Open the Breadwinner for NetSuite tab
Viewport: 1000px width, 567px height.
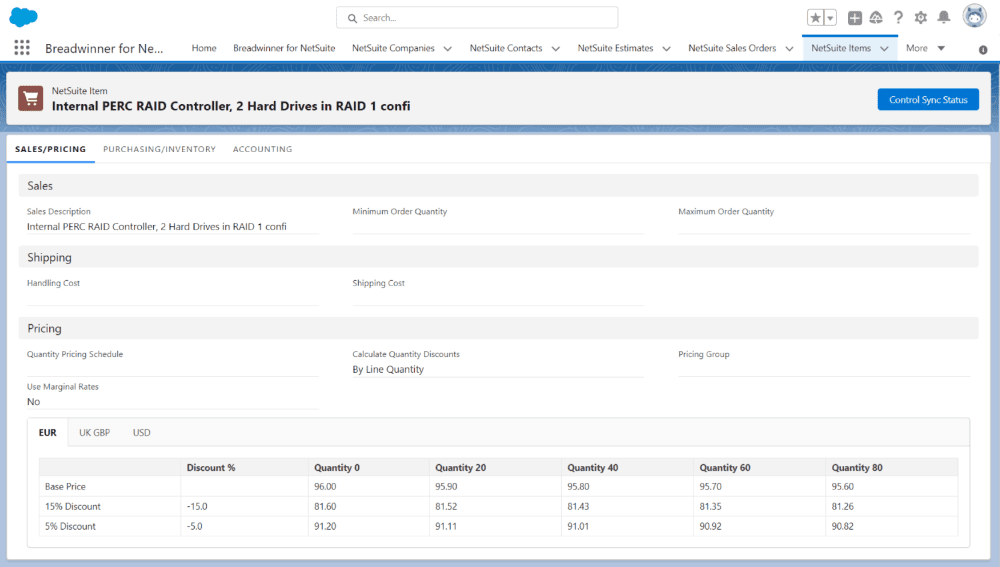[x=284, y=48]
